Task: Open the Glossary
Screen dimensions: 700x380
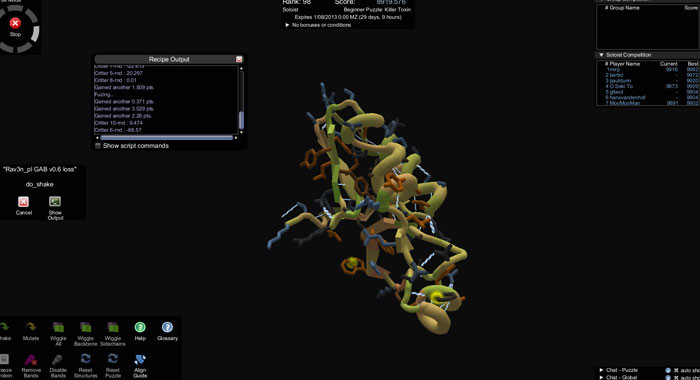Action: [x=167, y=331]
